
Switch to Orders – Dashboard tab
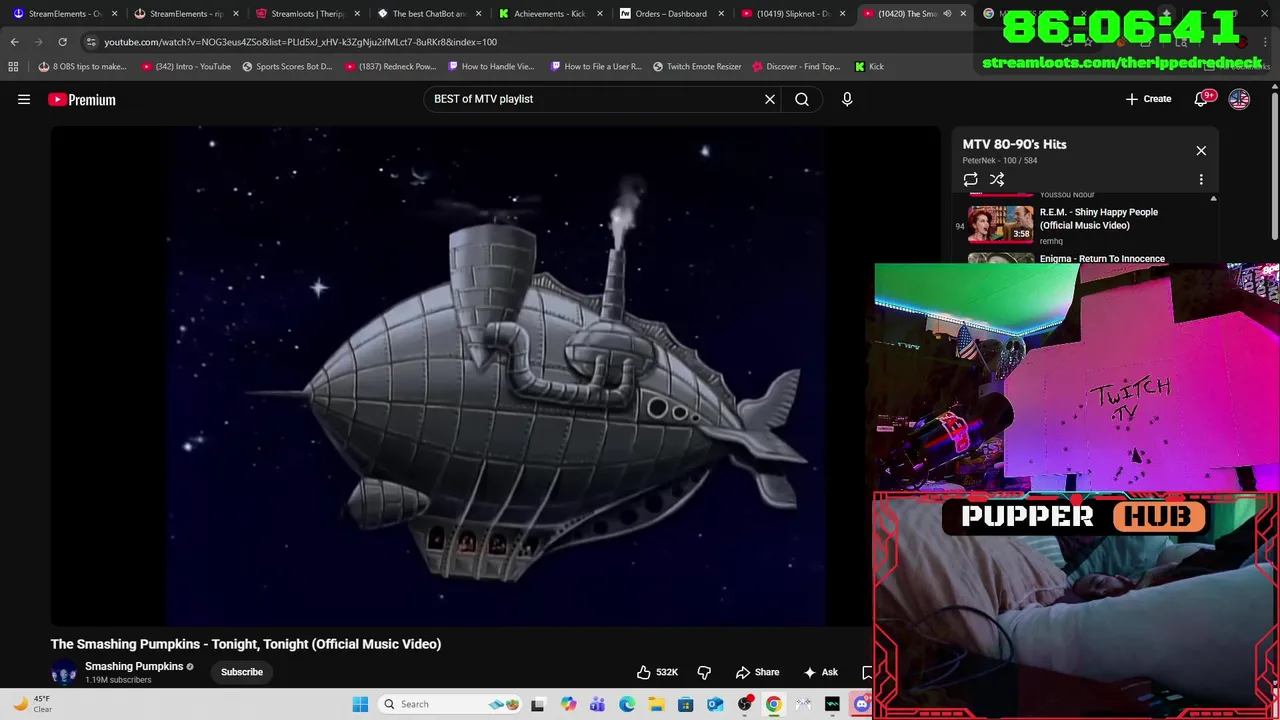[x=670, y=14]
